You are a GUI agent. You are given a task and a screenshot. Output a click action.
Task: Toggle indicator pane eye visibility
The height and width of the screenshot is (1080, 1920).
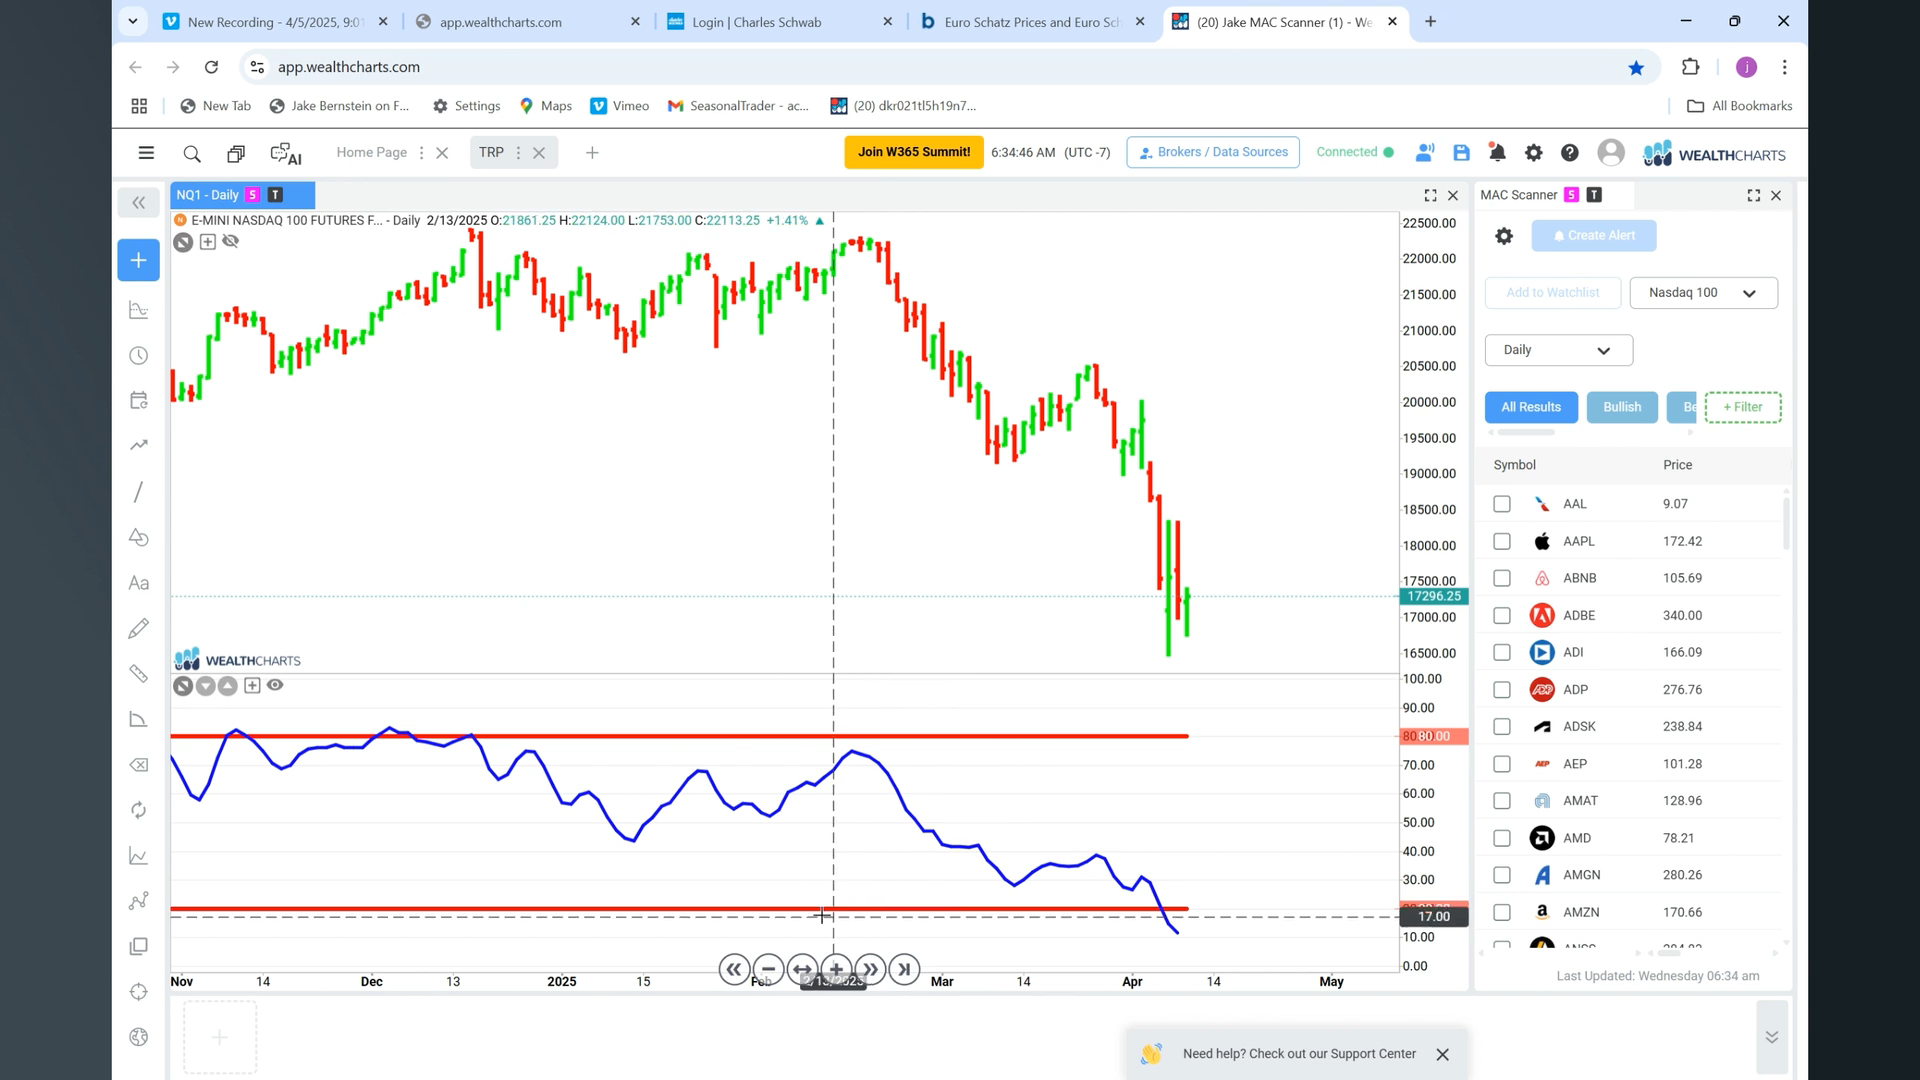tap(275, 685)
